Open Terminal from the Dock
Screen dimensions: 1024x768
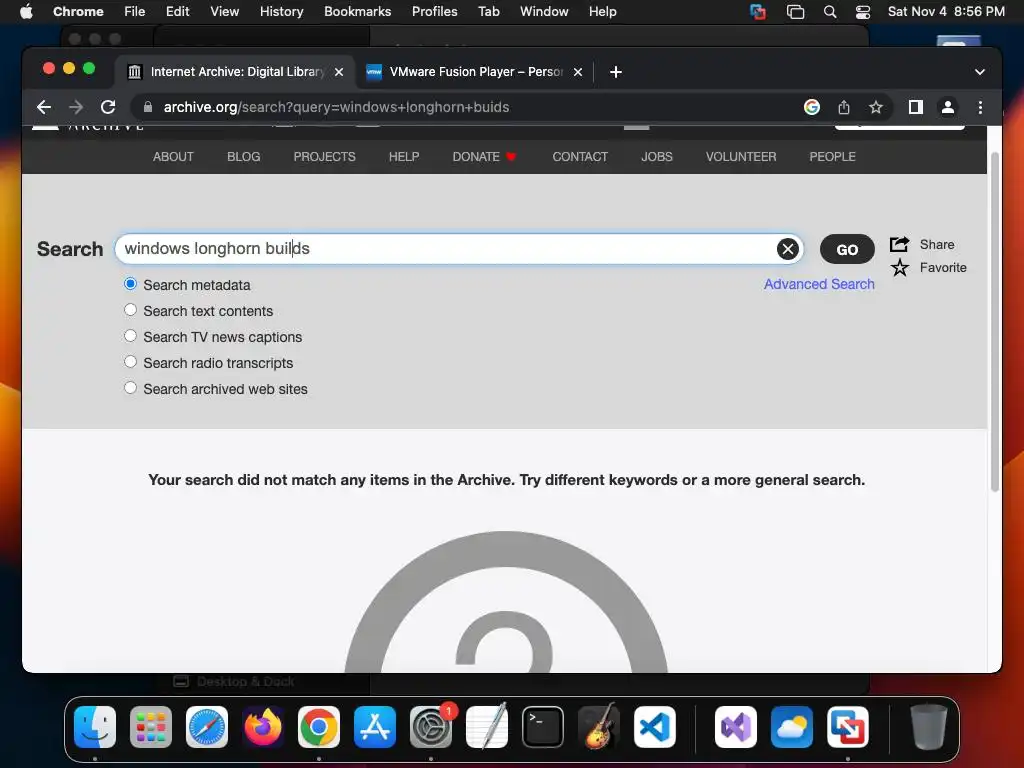(x=543, y=727)
